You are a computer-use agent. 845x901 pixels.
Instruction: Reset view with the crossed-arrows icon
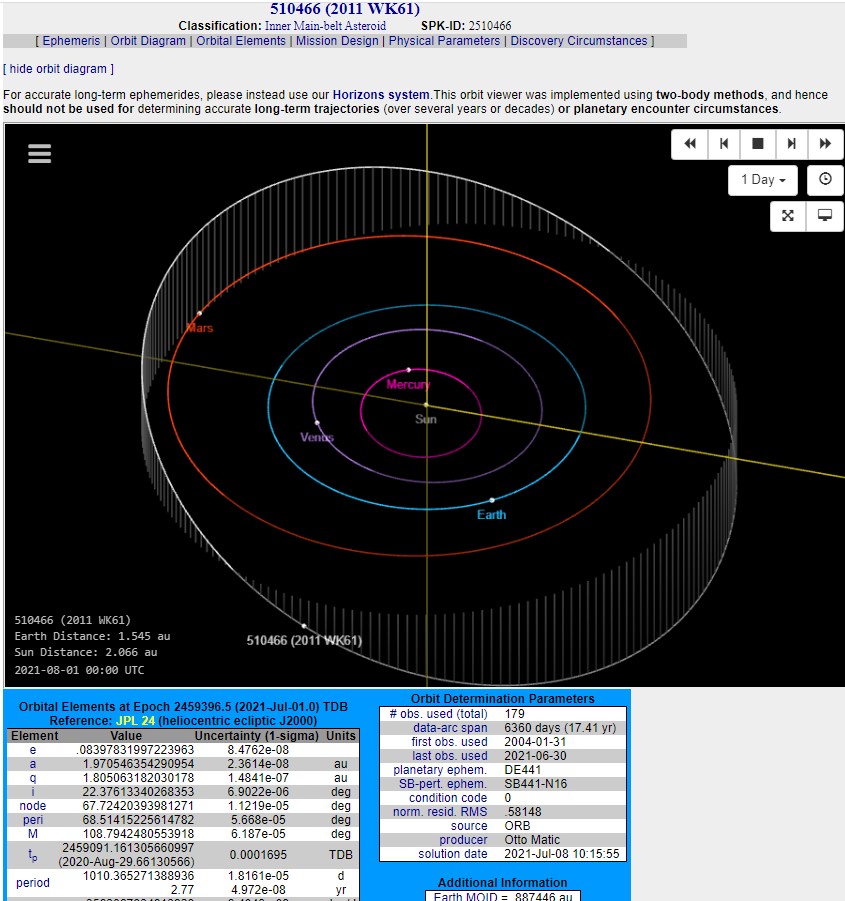point(788,216)
